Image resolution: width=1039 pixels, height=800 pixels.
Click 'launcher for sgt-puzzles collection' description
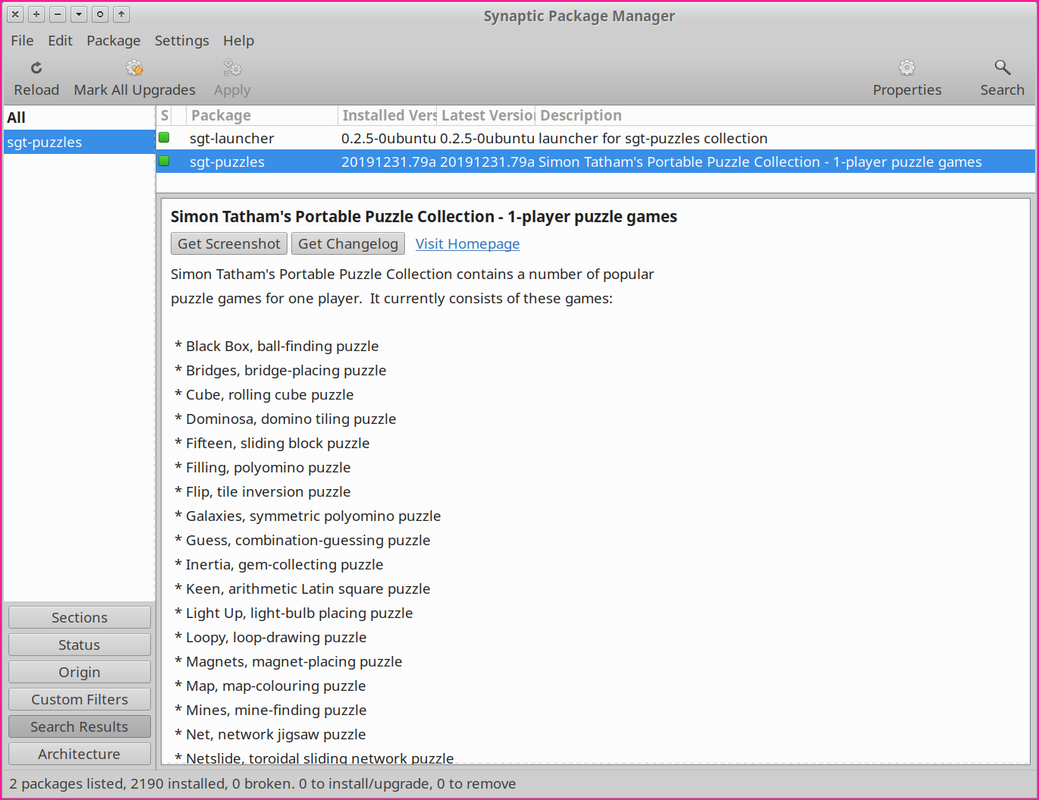click(x=653, y=138)
